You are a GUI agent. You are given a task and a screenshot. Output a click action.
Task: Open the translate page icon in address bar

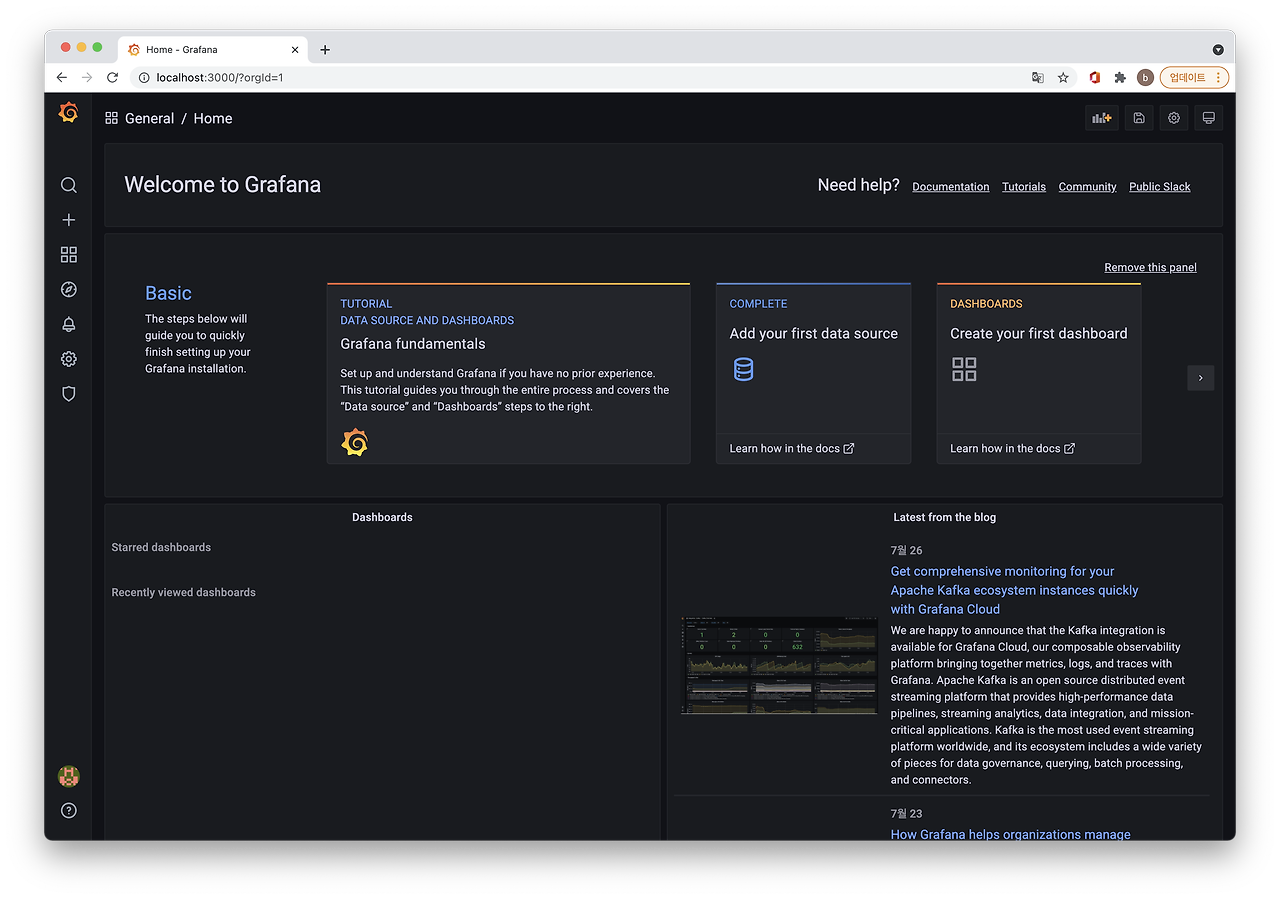(x=1038, y=77)
